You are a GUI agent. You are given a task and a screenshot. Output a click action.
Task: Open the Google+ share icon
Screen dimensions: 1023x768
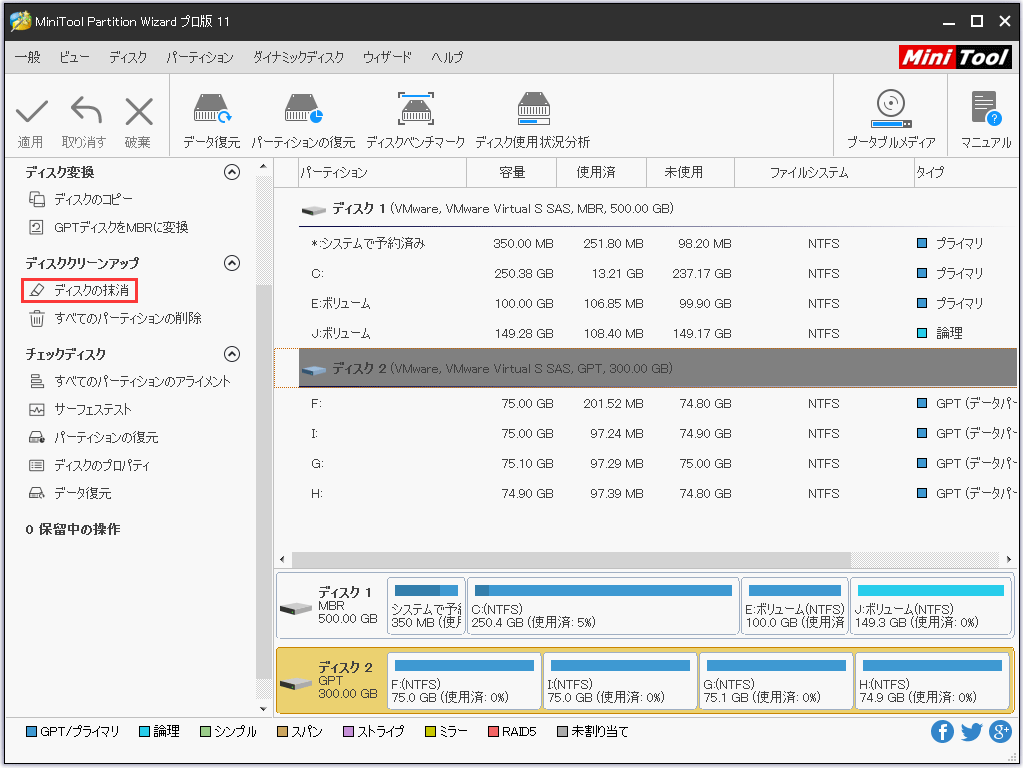click(1000, 731)
